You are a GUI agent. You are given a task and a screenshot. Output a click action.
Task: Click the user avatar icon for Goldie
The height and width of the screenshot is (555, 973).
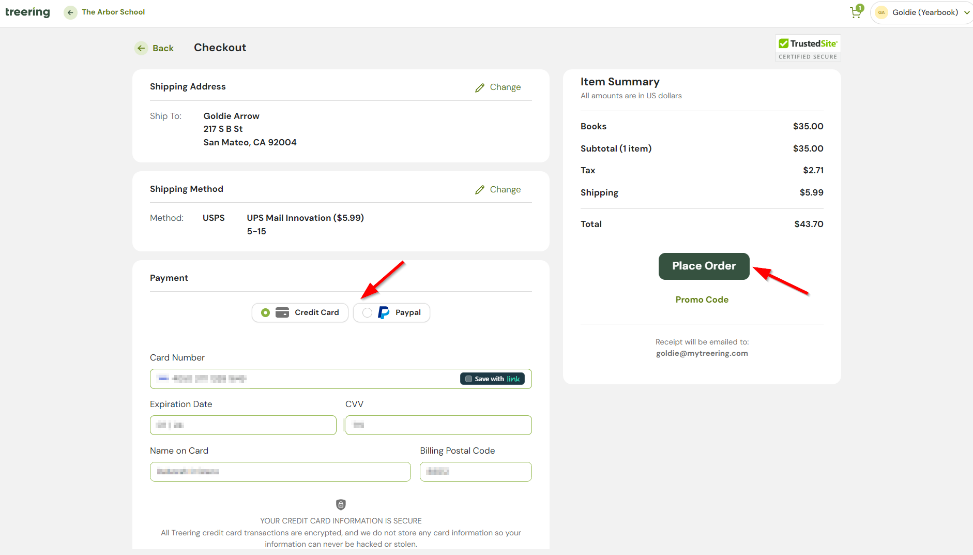pos(881,13)
